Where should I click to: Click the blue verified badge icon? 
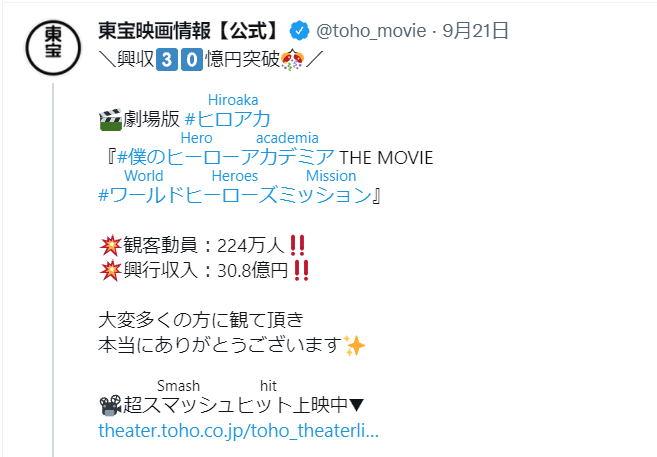[x=299, y=31]
